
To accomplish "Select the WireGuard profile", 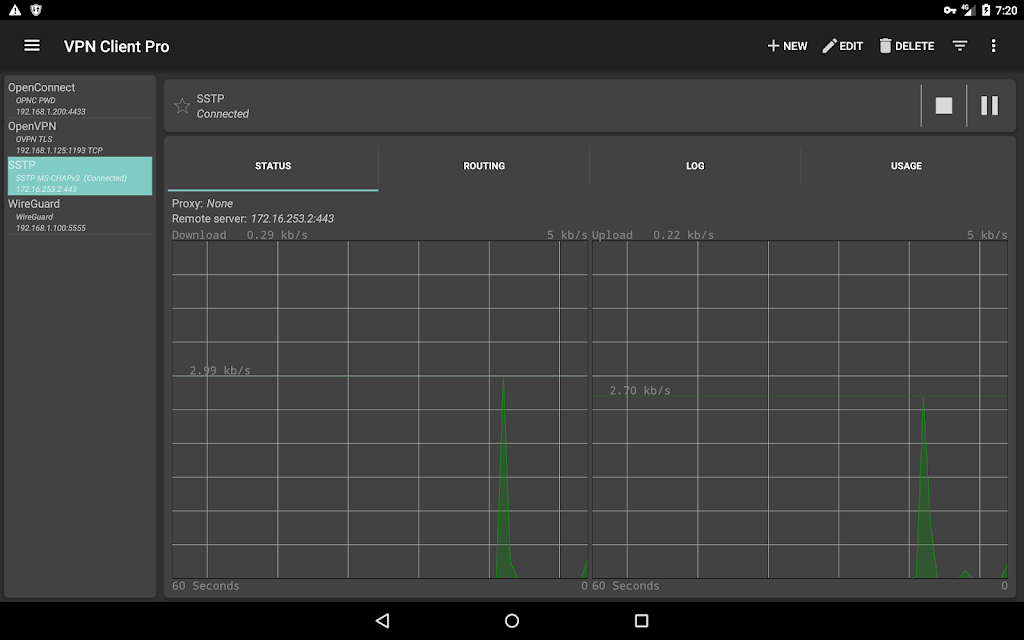I will (x=79, y=215).
